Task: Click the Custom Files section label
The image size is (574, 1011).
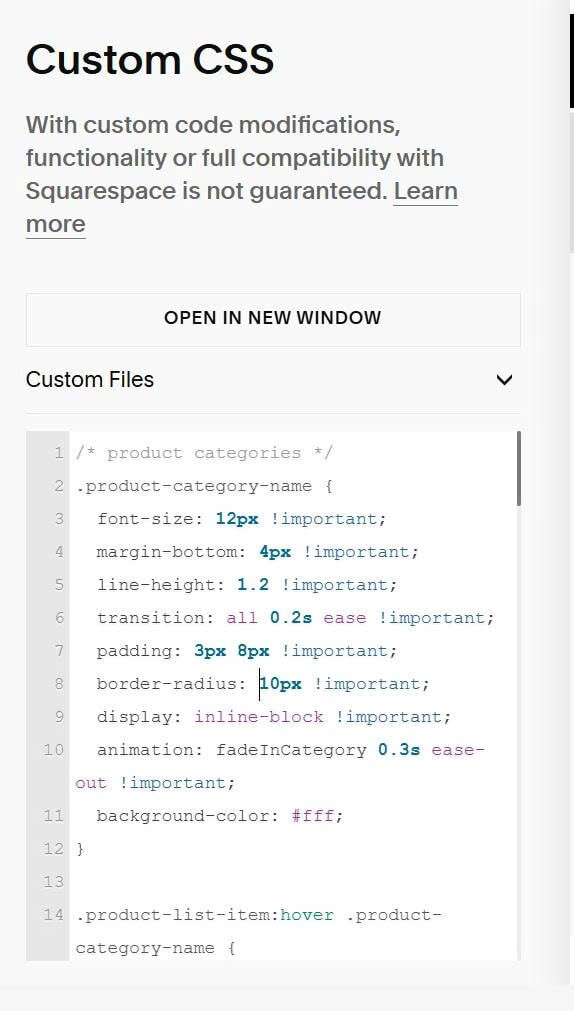Action: pos(90,380)
